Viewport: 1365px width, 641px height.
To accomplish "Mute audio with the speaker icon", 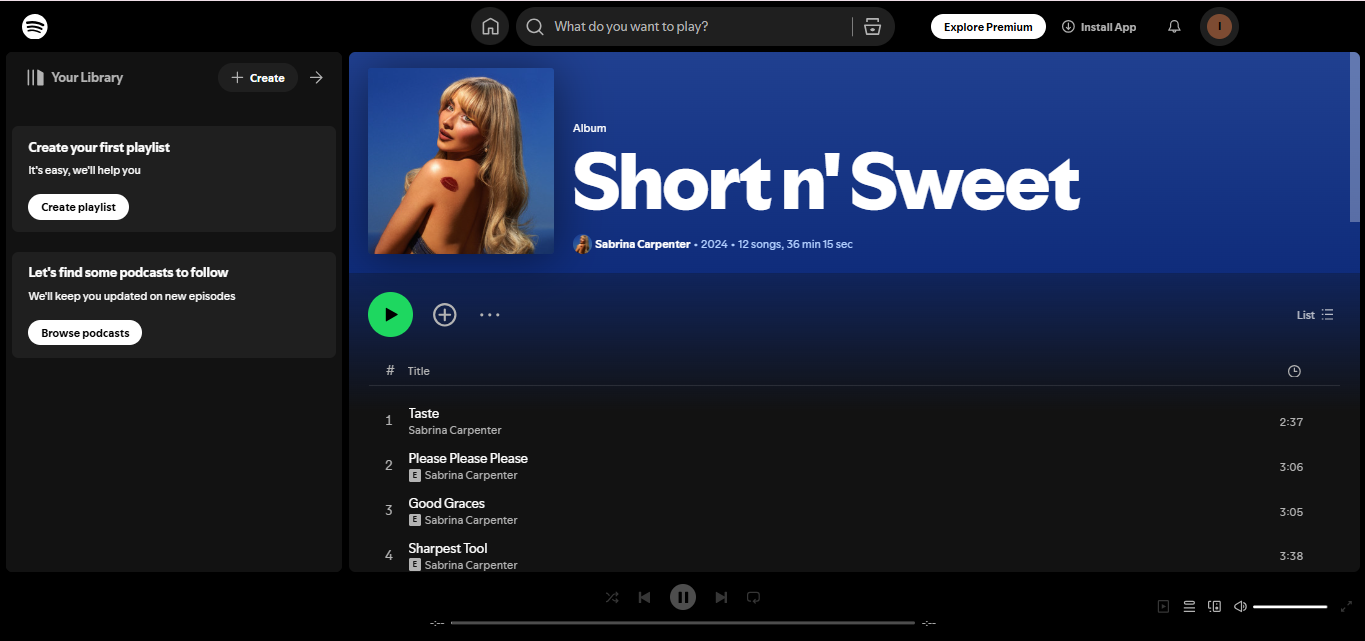I will [1240, 606].
